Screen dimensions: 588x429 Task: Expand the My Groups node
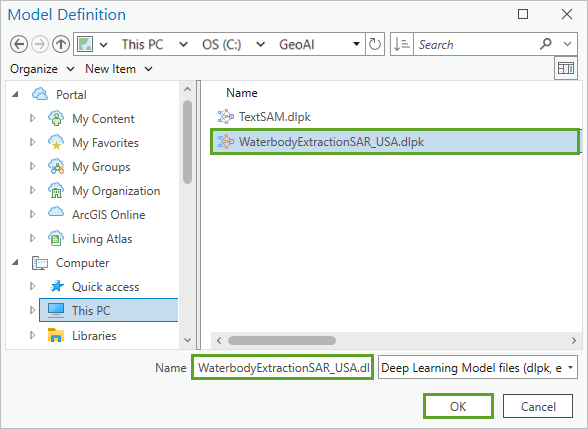(33, 166)
